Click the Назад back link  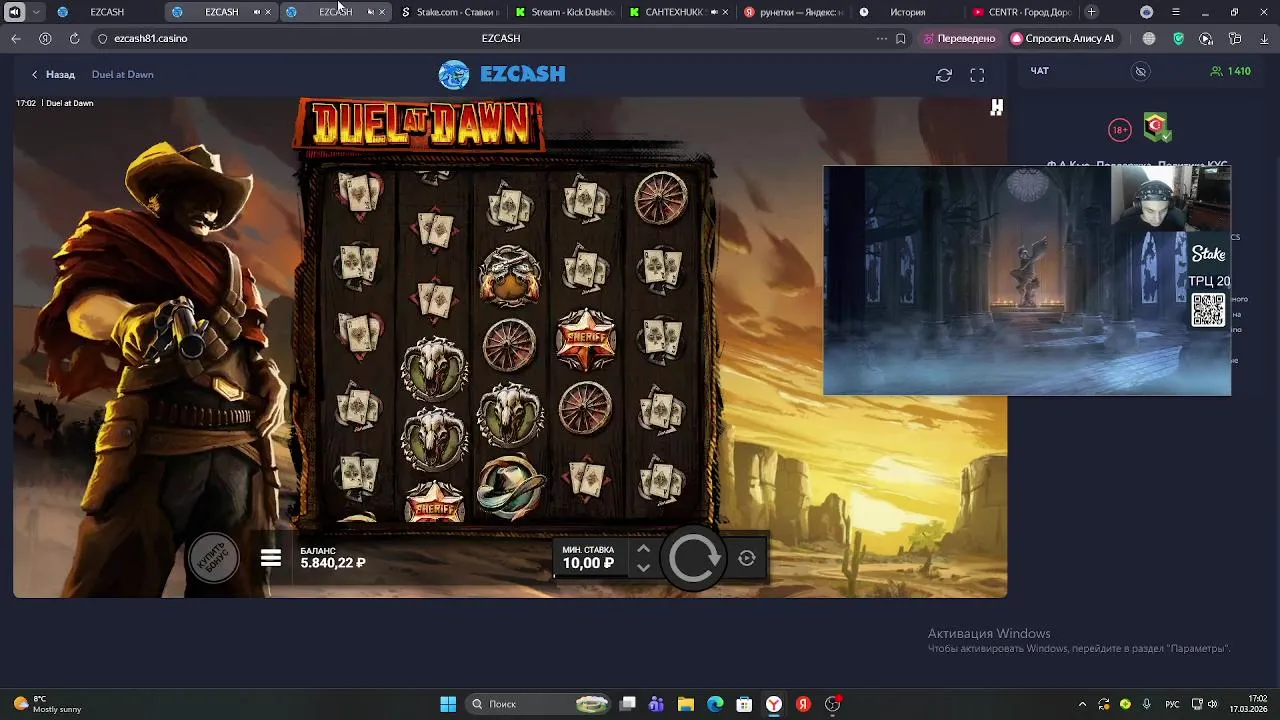tap(53, 74)
